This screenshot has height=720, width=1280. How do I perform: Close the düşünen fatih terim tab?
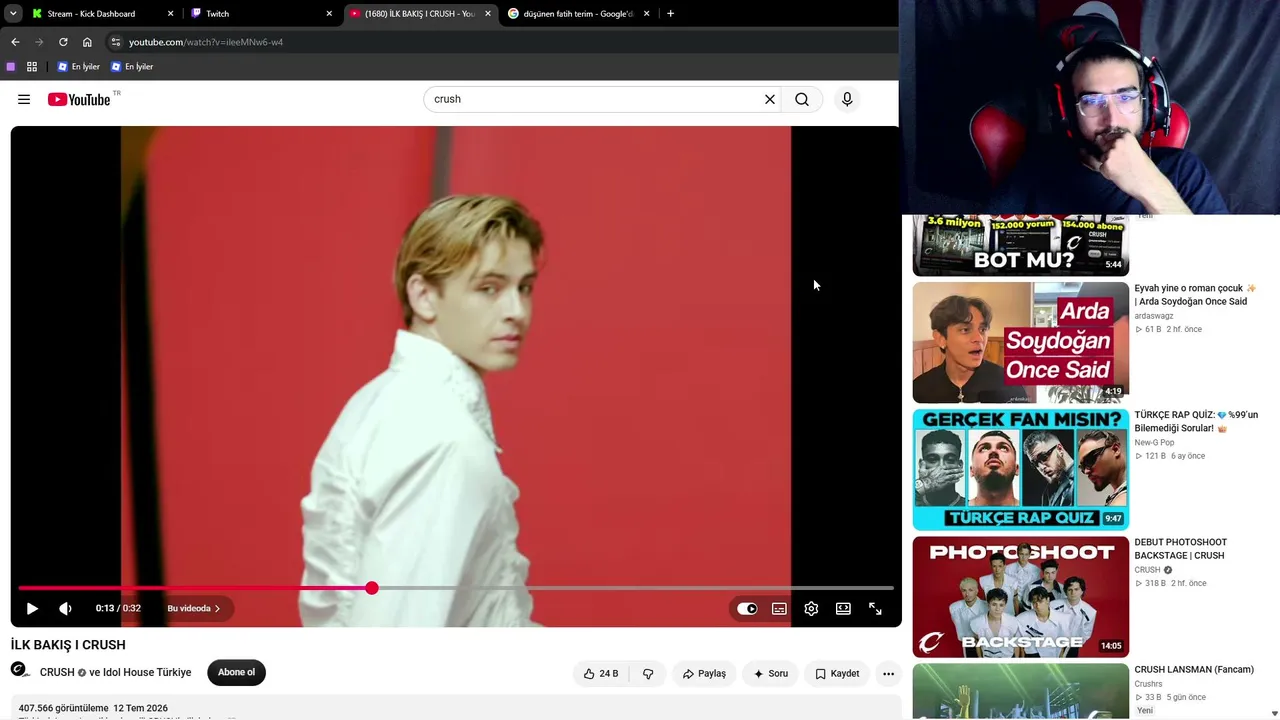646,14
